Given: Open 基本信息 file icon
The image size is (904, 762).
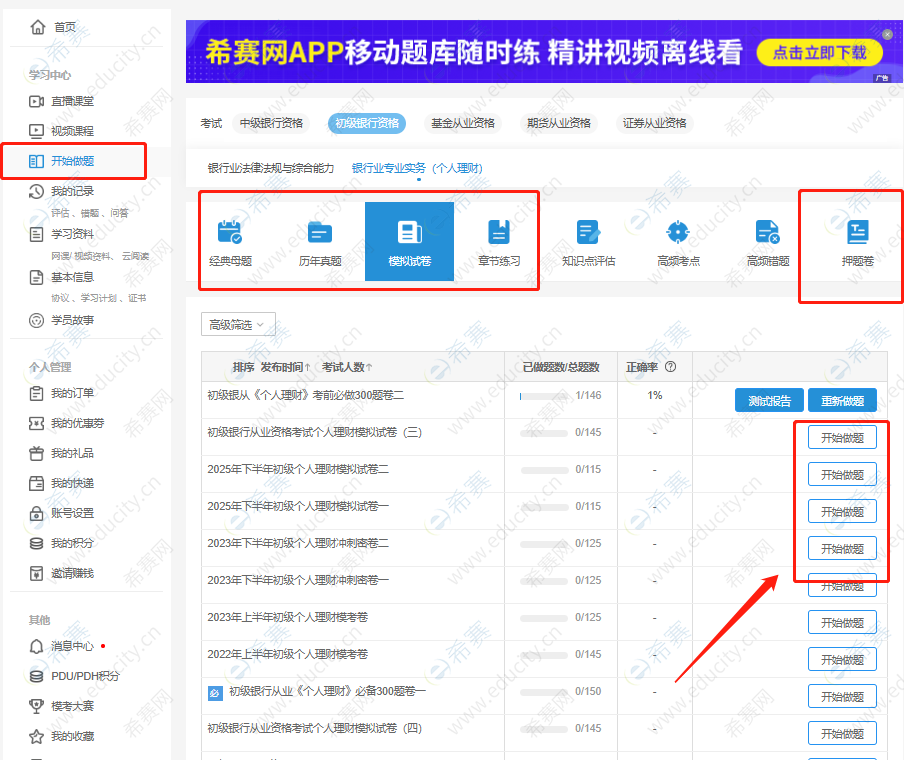Looking at the screenshot, I should coord(36,278).
